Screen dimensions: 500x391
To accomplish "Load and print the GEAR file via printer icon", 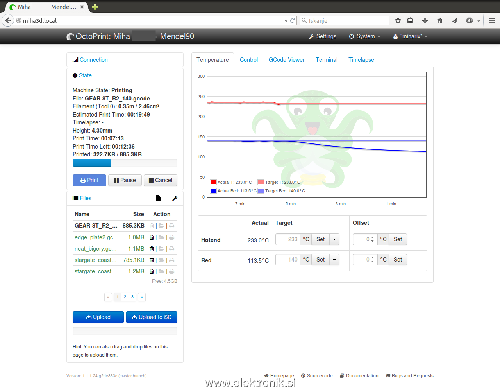I will point(171,226).
